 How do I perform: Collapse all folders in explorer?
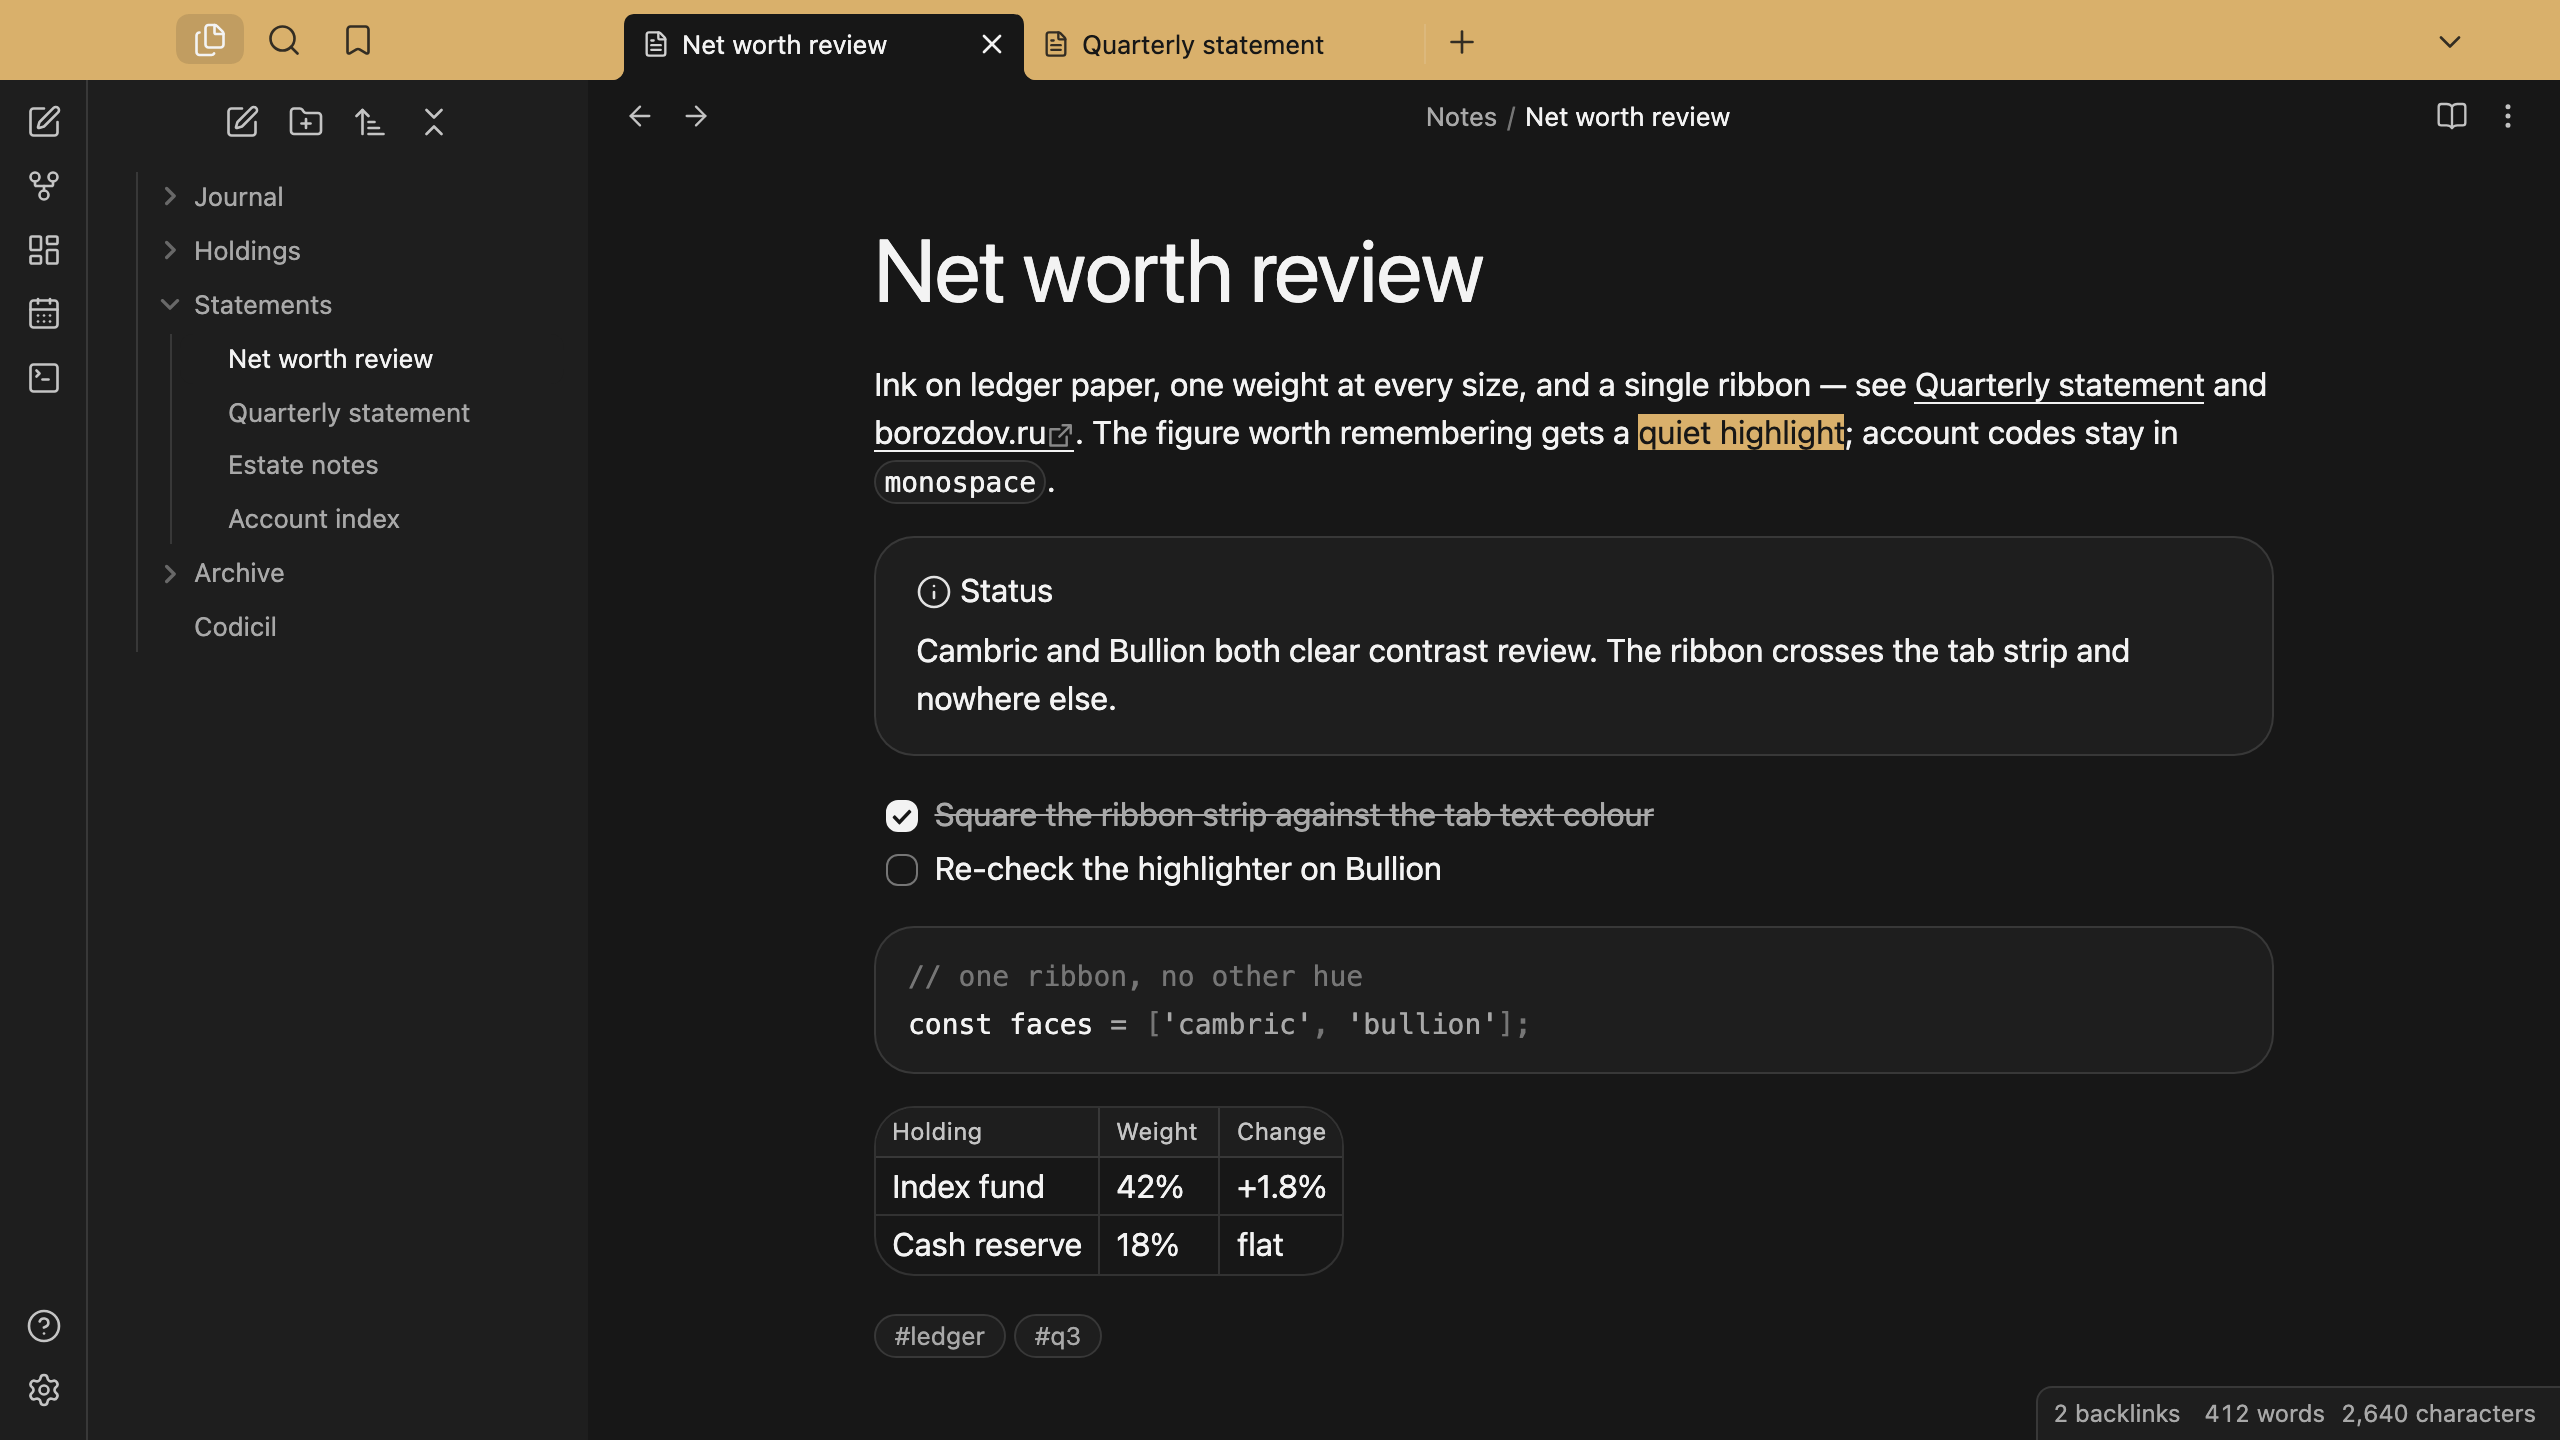[x=434, y=122]
